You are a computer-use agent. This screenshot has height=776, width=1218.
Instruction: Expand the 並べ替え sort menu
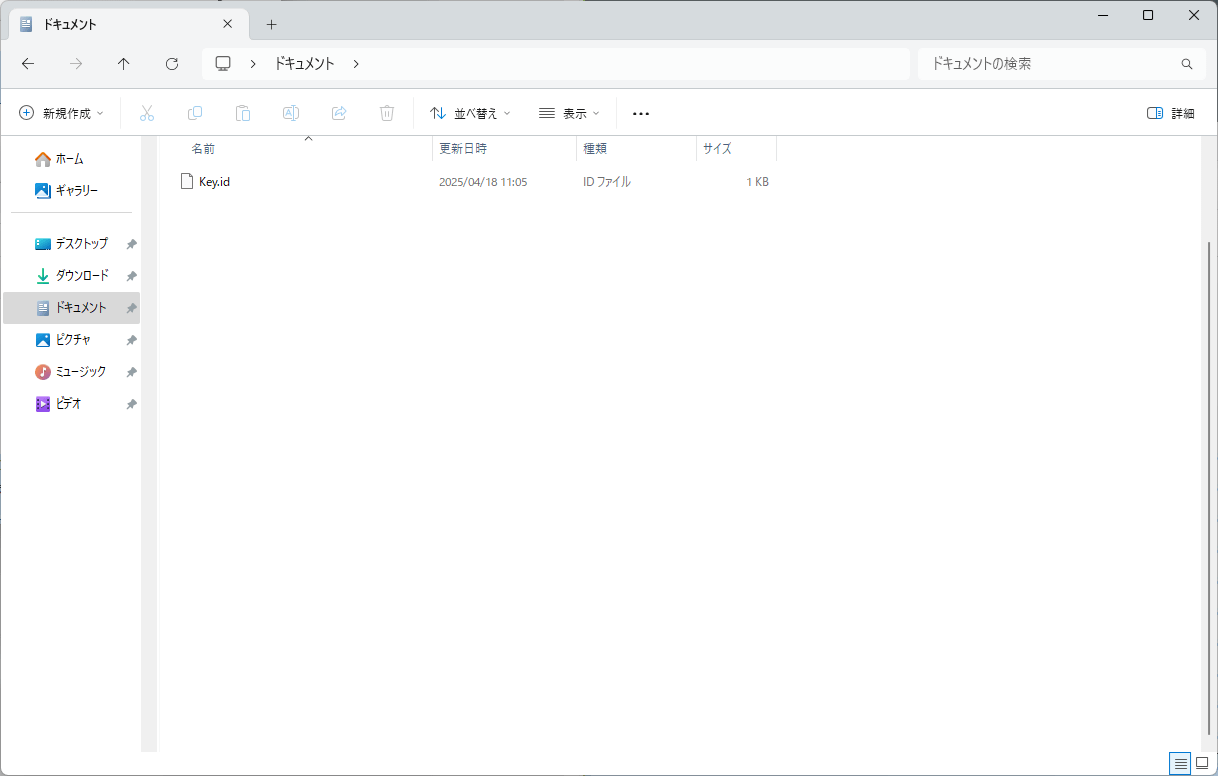(x=470, y=113)
